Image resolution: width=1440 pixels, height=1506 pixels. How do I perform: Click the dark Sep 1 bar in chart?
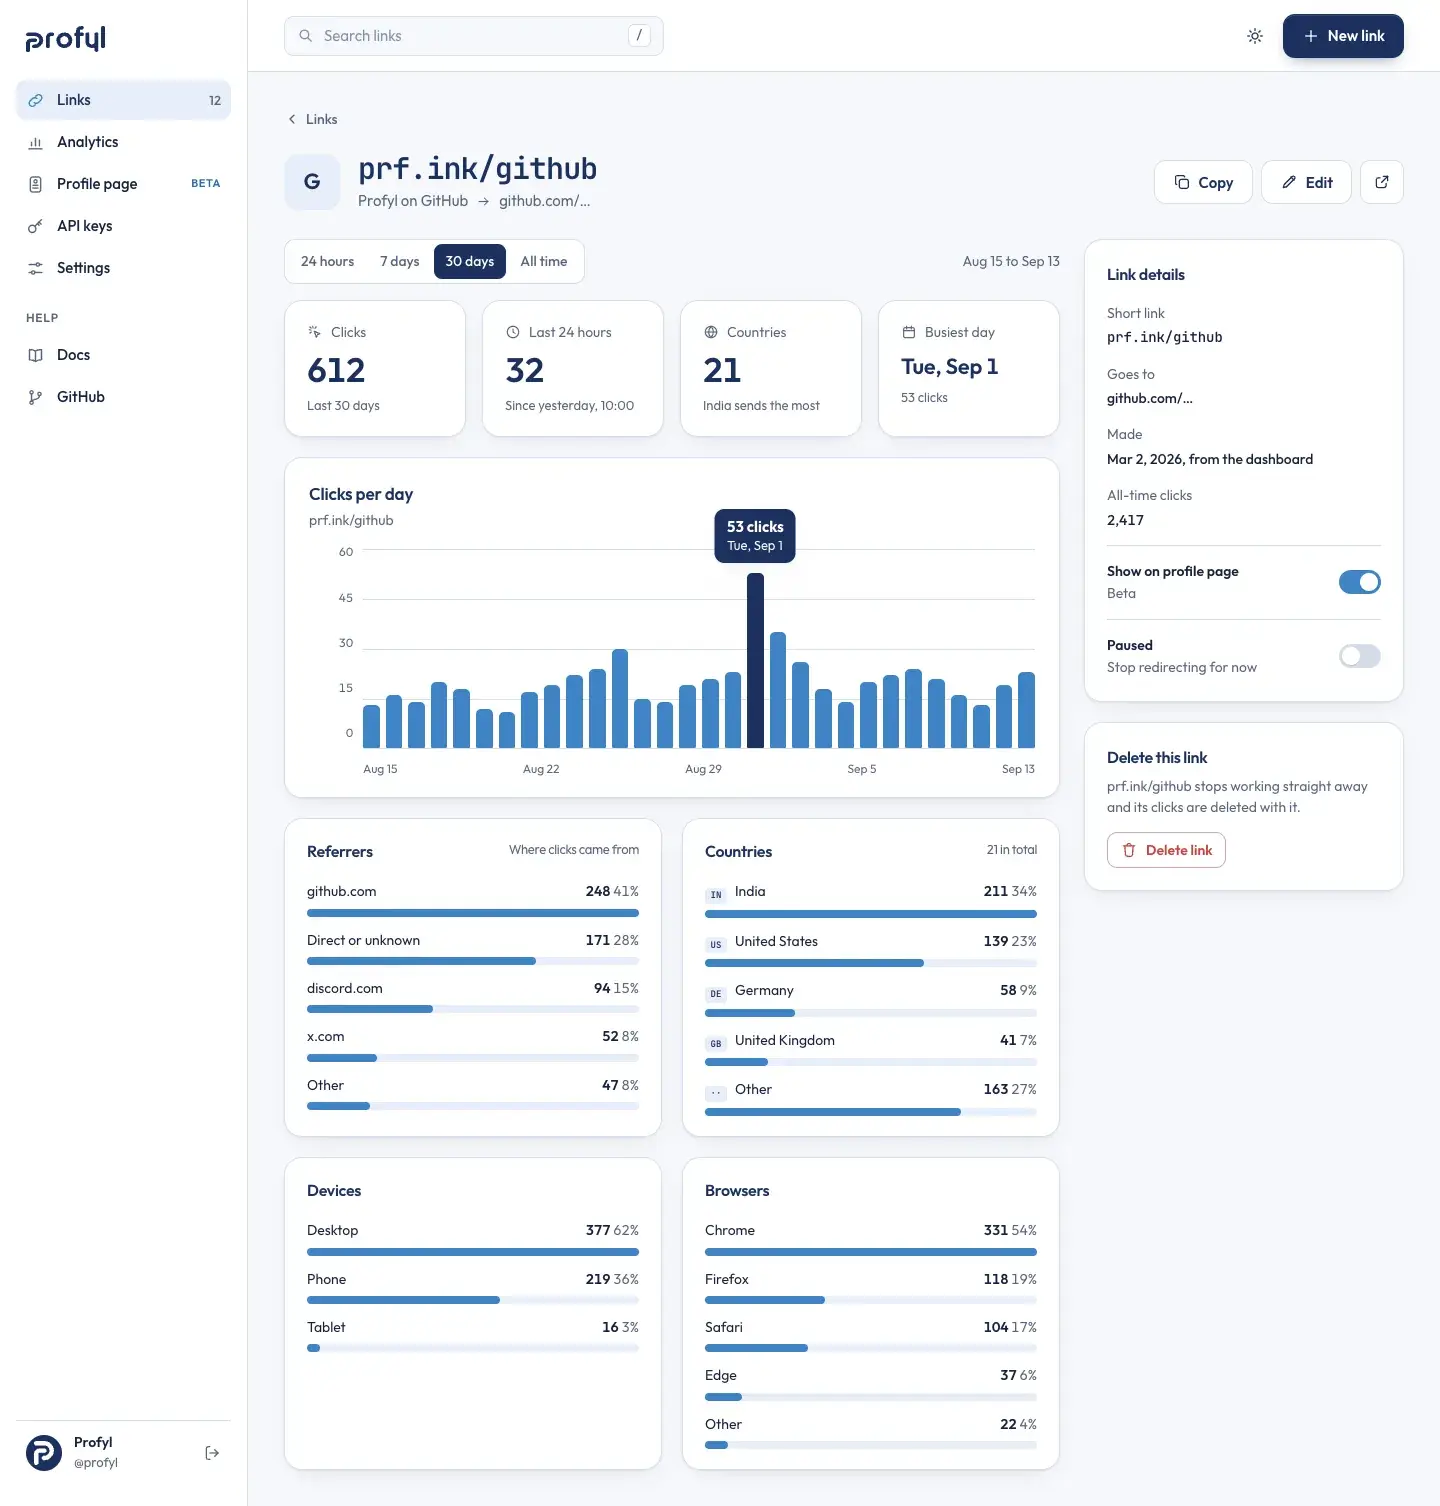click(x=755, y=660)
